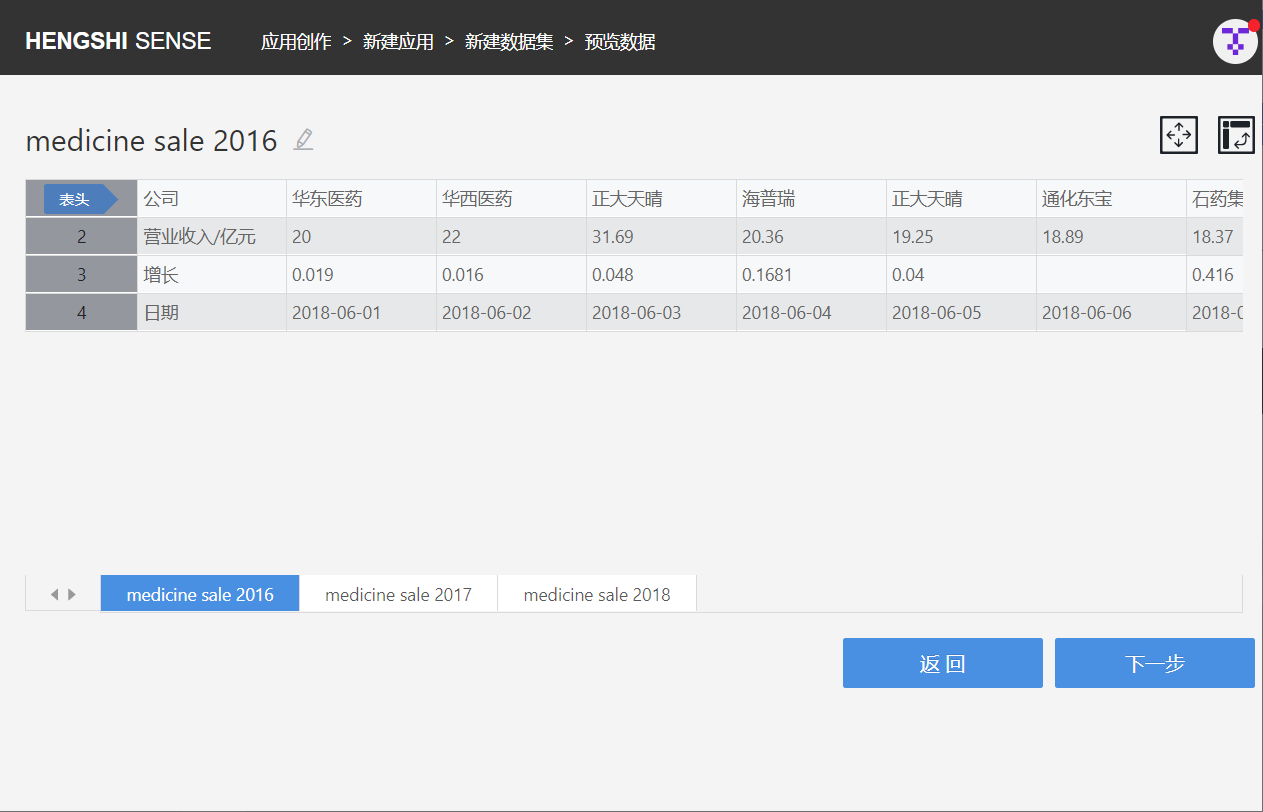Screen dimensions: 1263x812
Task: Click the 2018-06-03 date cell
Action: 661,313
